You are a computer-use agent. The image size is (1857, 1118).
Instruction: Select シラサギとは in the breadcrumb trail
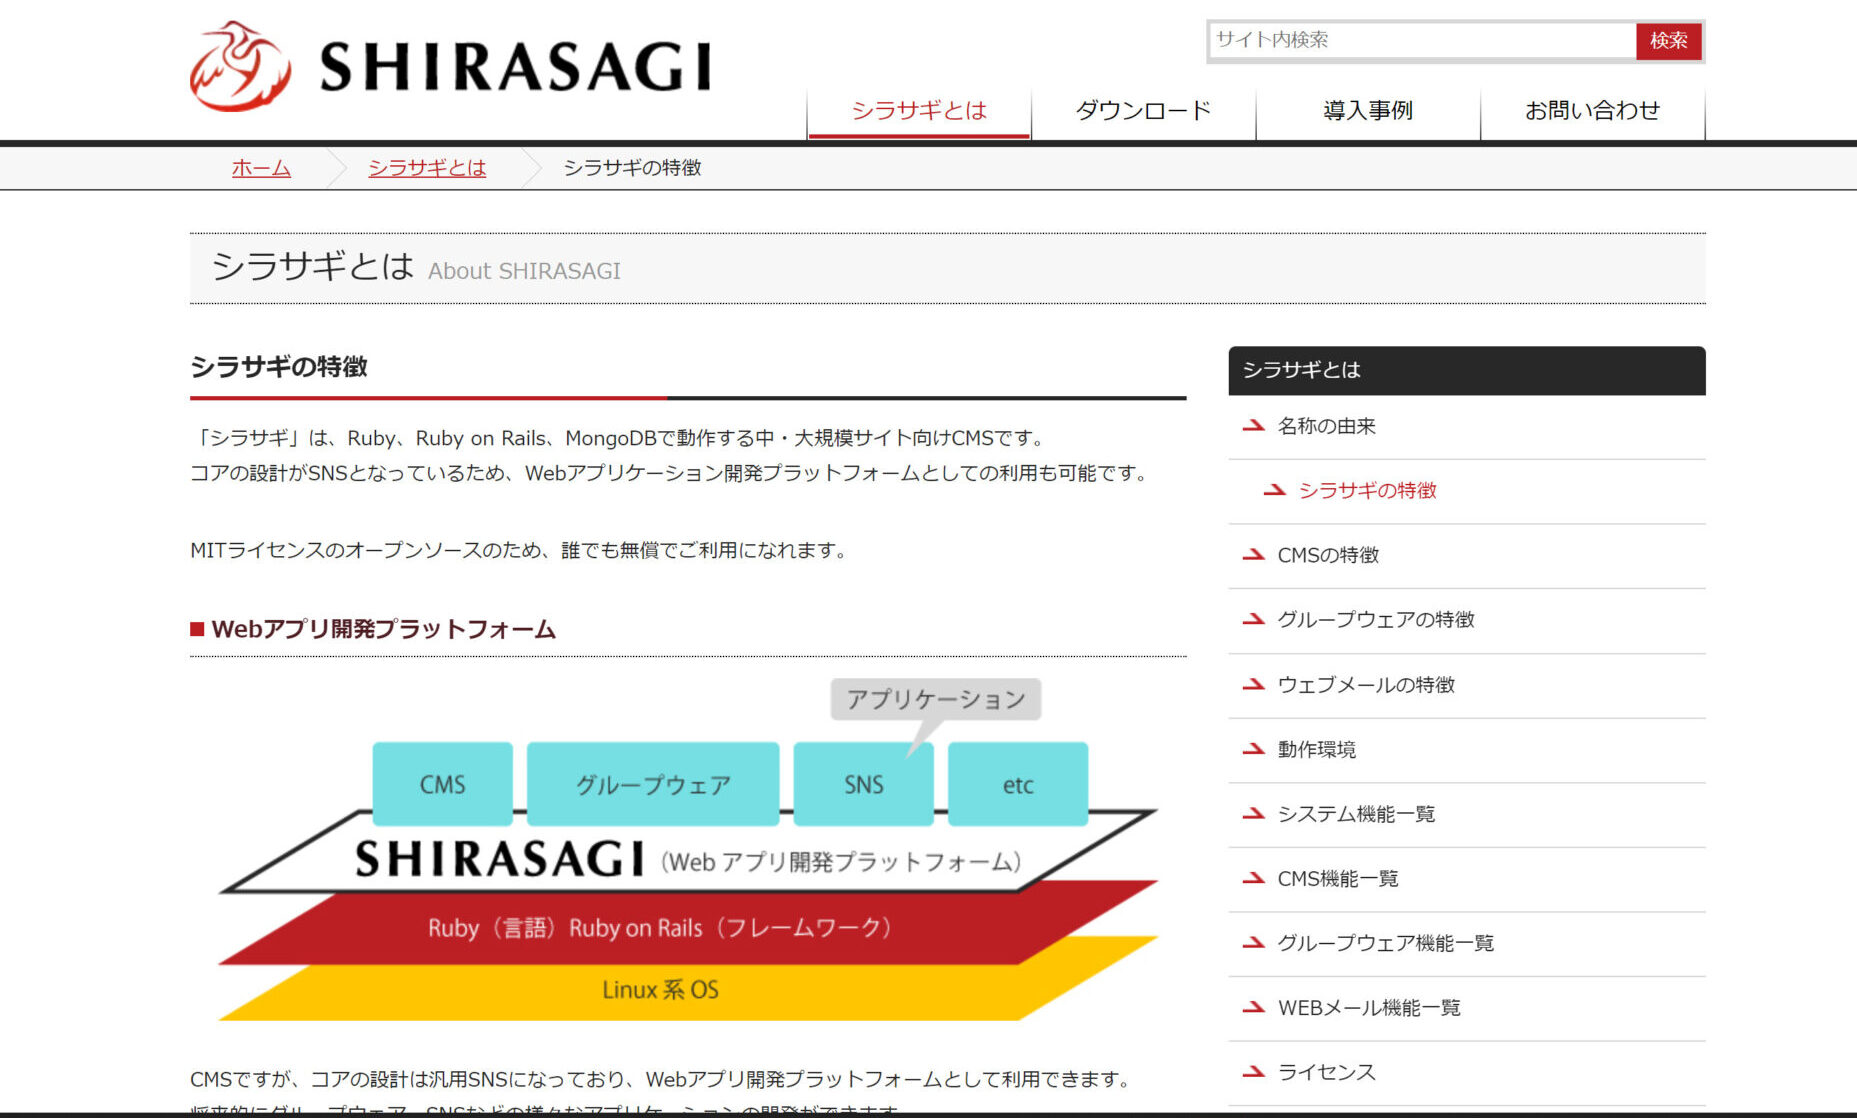click(x=427, y=167)
